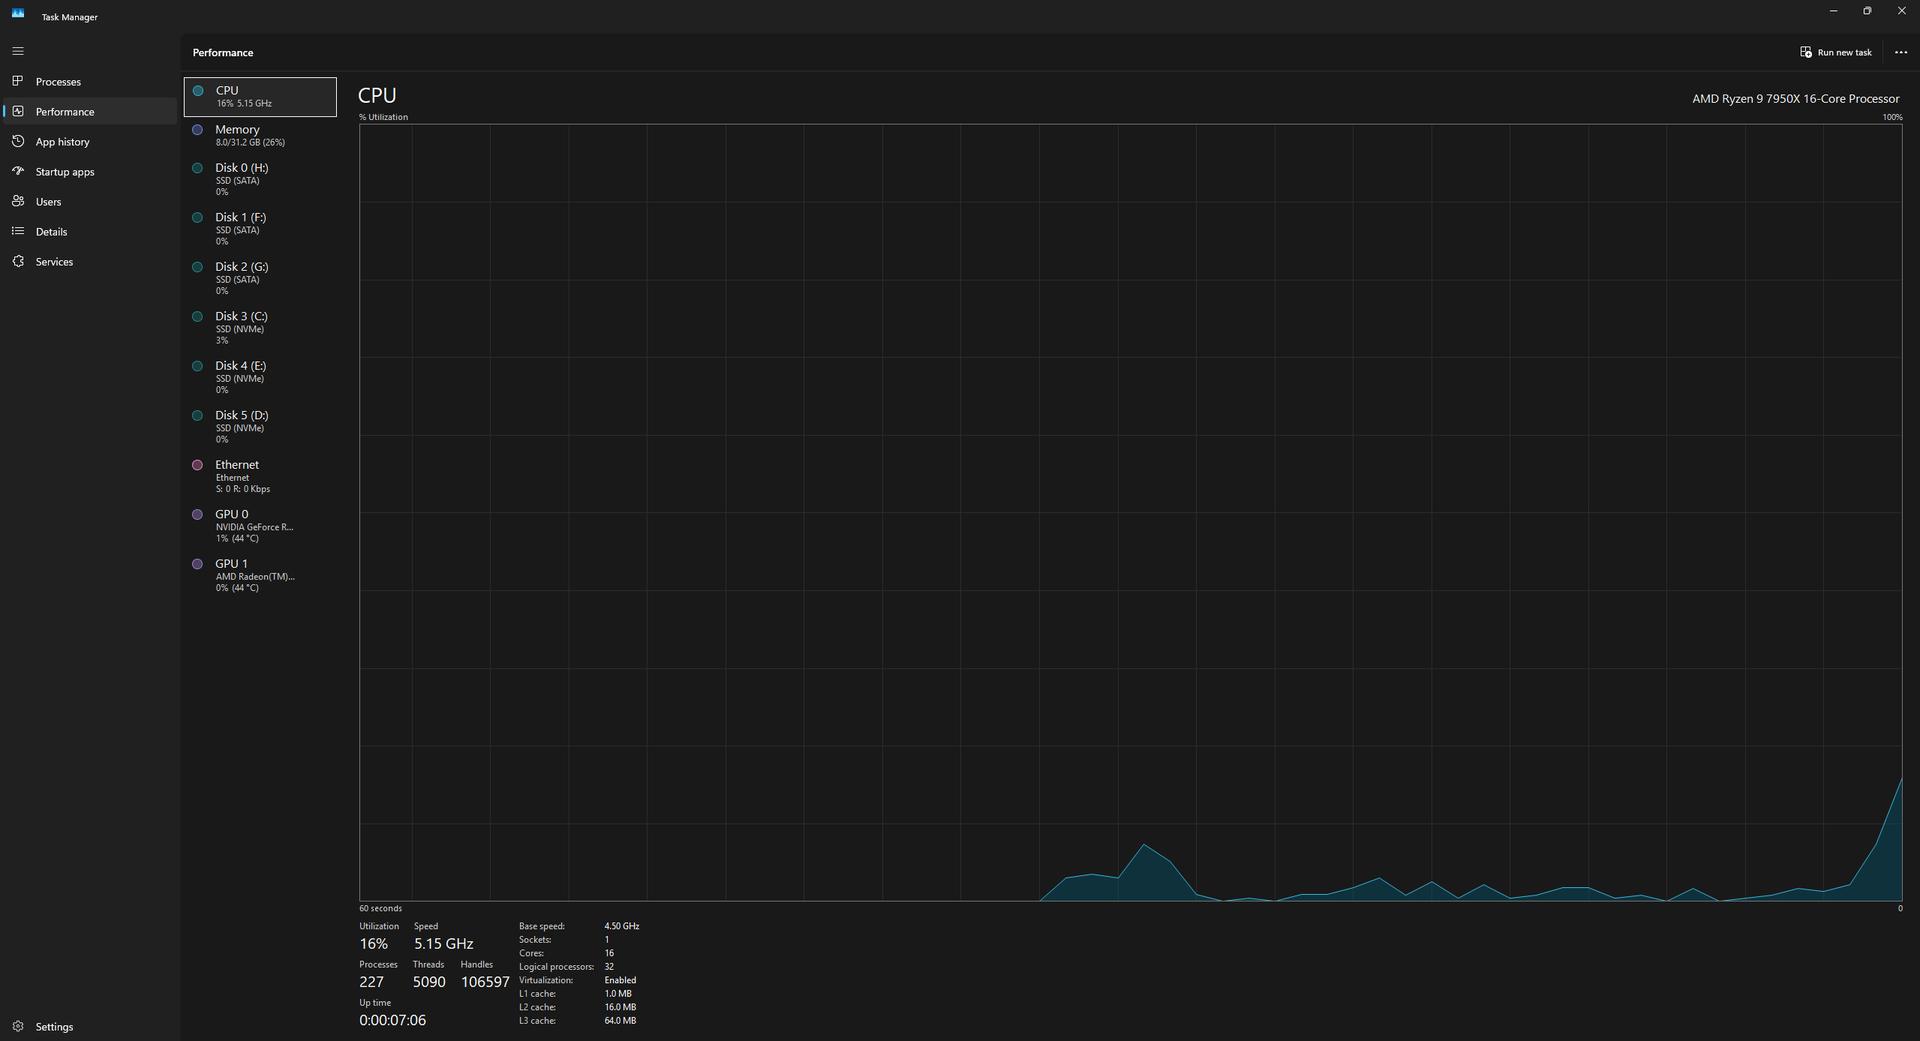Open App history page icon
The image size is (1920, 1041).
tap(18, 141)
